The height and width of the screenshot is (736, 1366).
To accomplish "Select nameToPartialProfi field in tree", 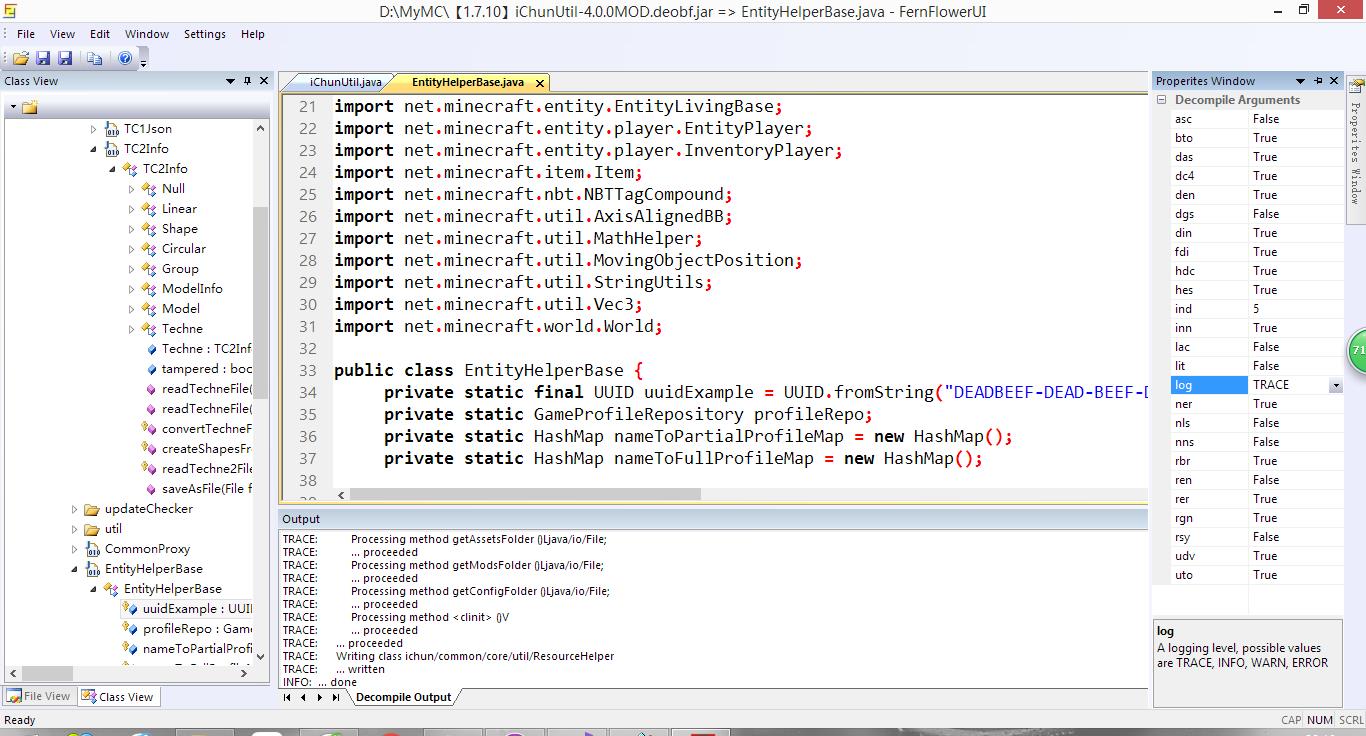I will point(197,649).
